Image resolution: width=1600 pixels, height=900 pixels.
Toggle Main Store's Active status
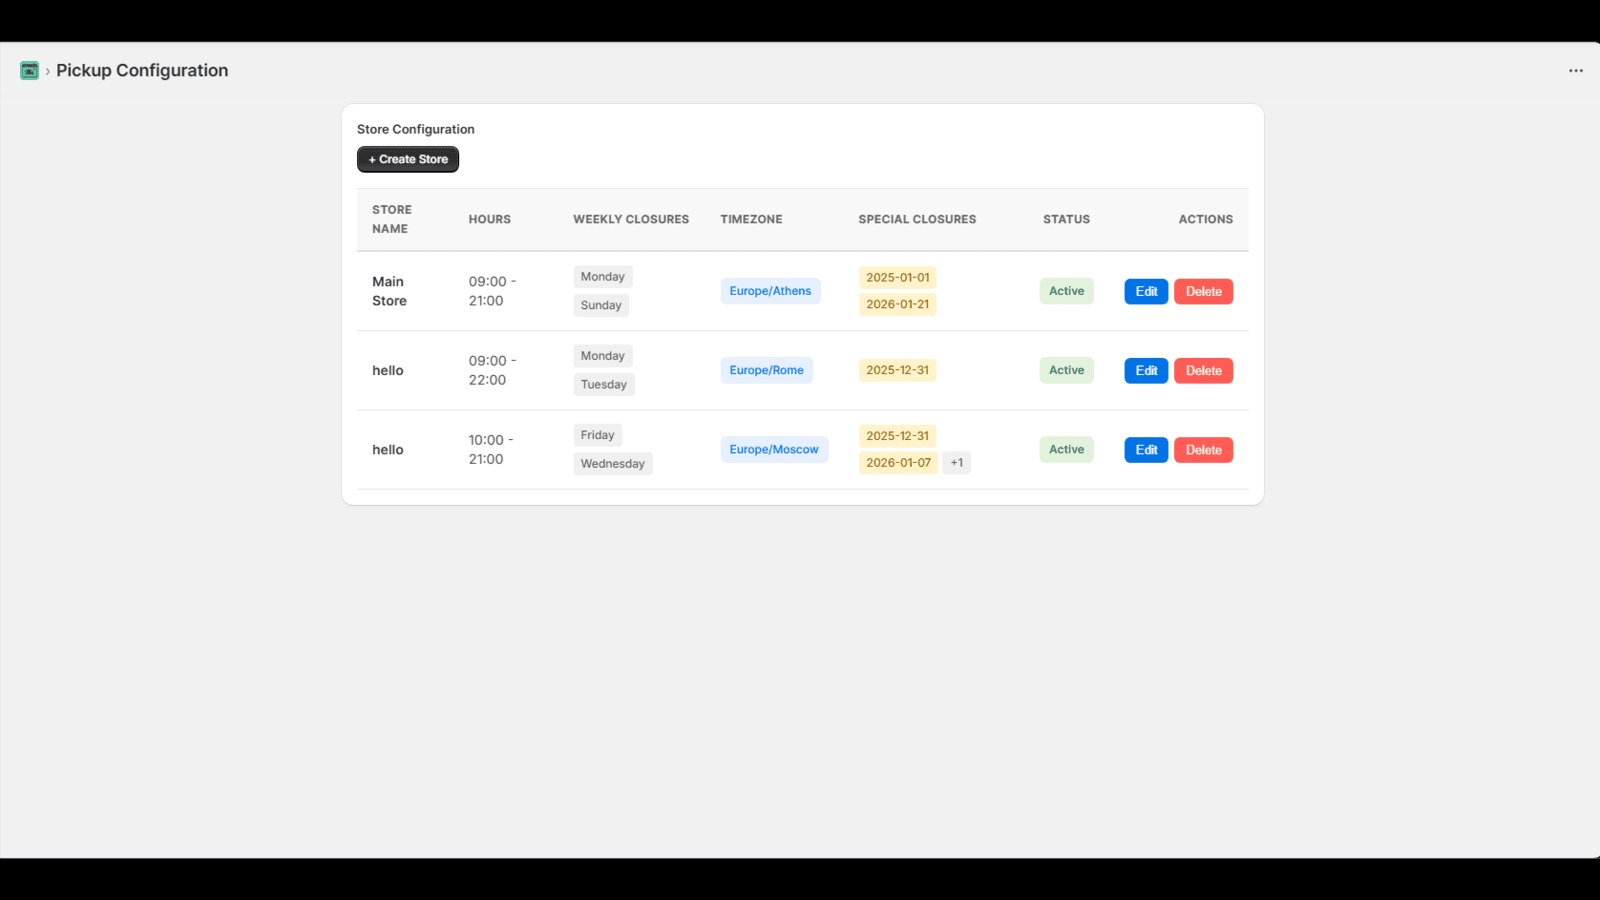pos(1066,290)
